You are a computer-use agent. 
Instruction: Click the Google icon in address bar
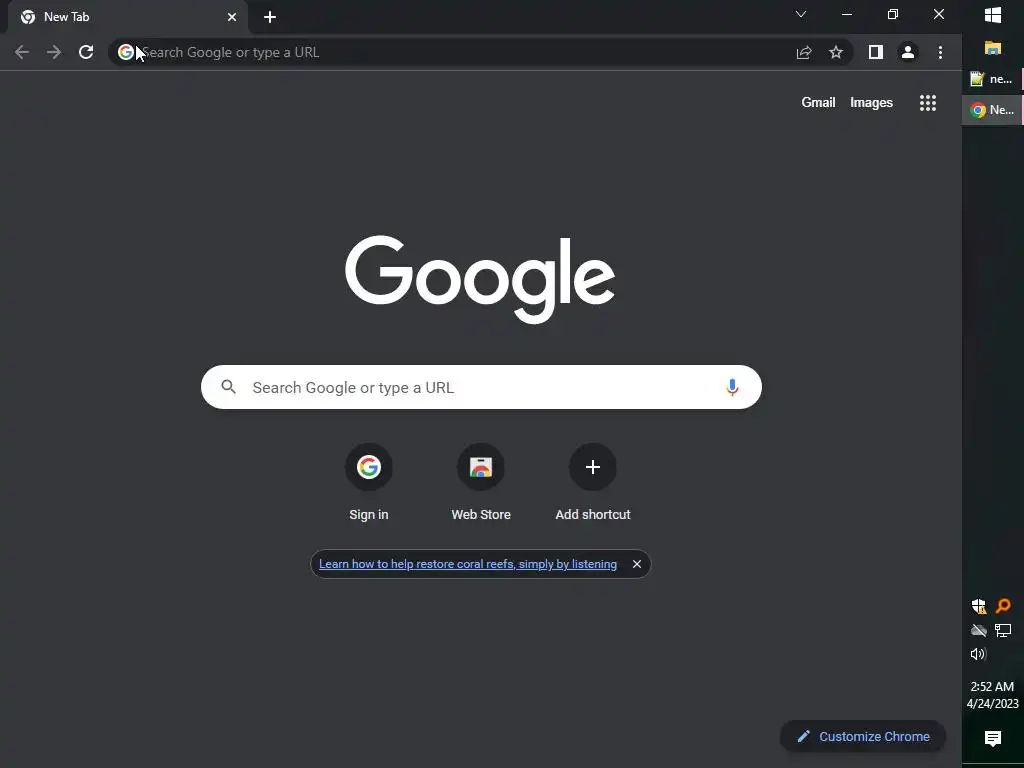pos(125,52)
